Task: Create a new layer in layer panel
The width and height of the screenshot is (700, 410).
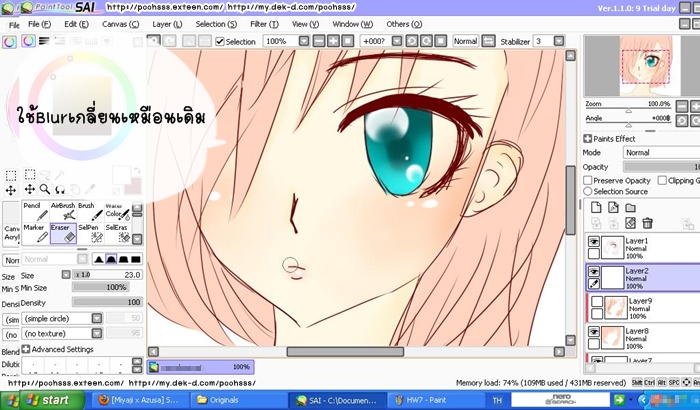Action: (596, 207)
